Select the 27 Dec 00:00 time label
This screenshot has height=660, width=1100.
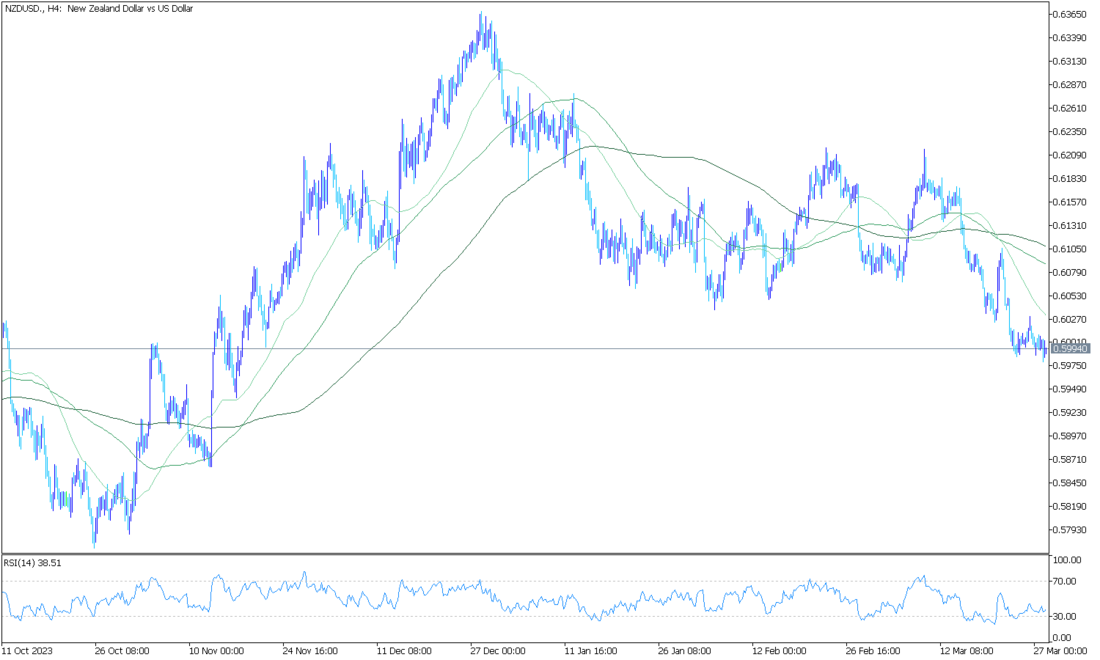click(497, 648)
